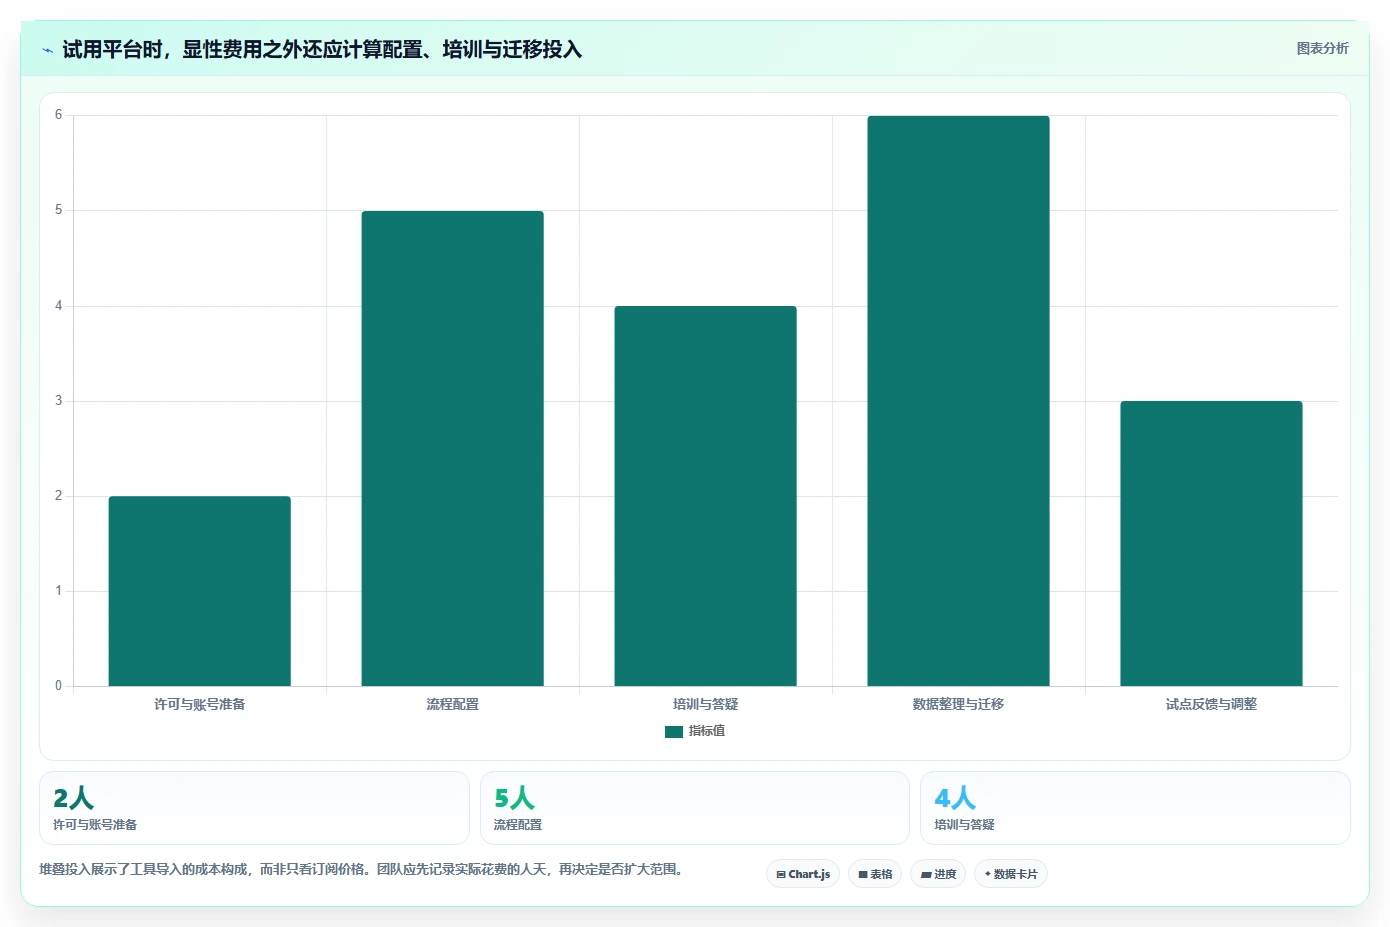Click the chart title 试用平台时，显性费用之外
This screenshot has height=927, width=1390.
322,50
